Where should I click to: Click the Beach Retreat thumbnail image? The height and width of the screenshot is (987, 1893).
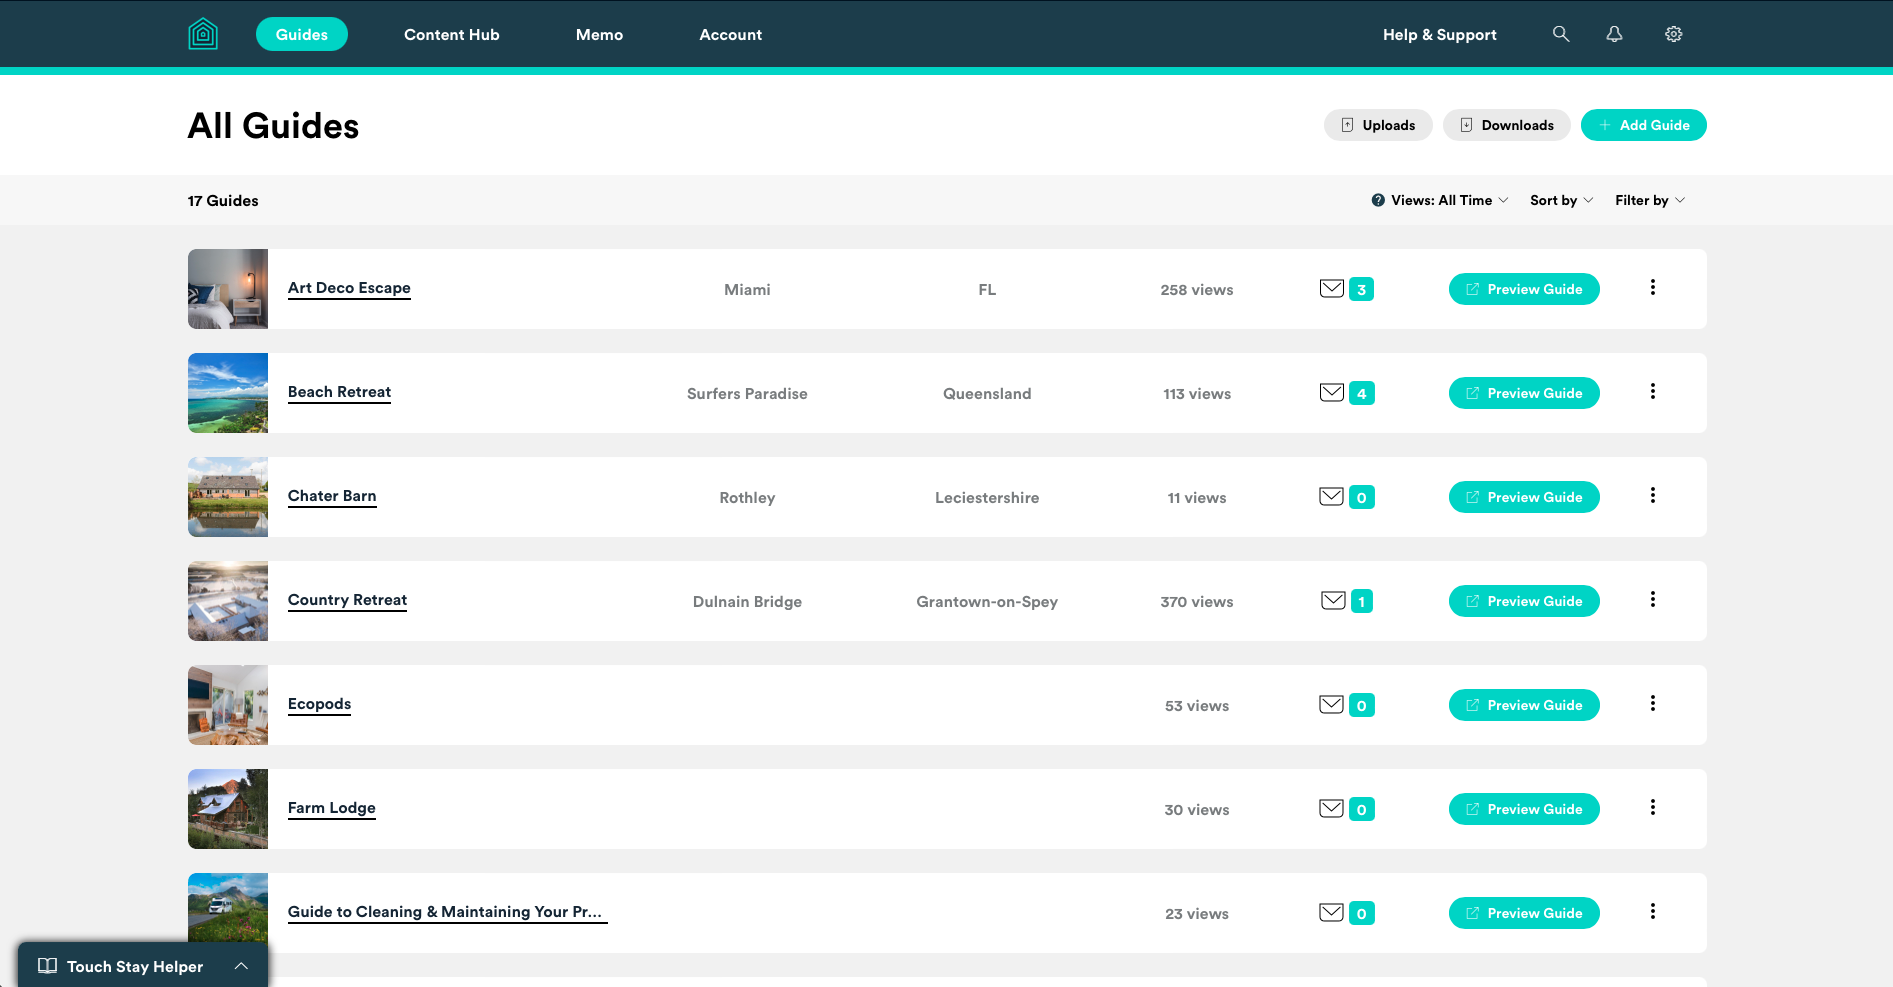(228, 393)
